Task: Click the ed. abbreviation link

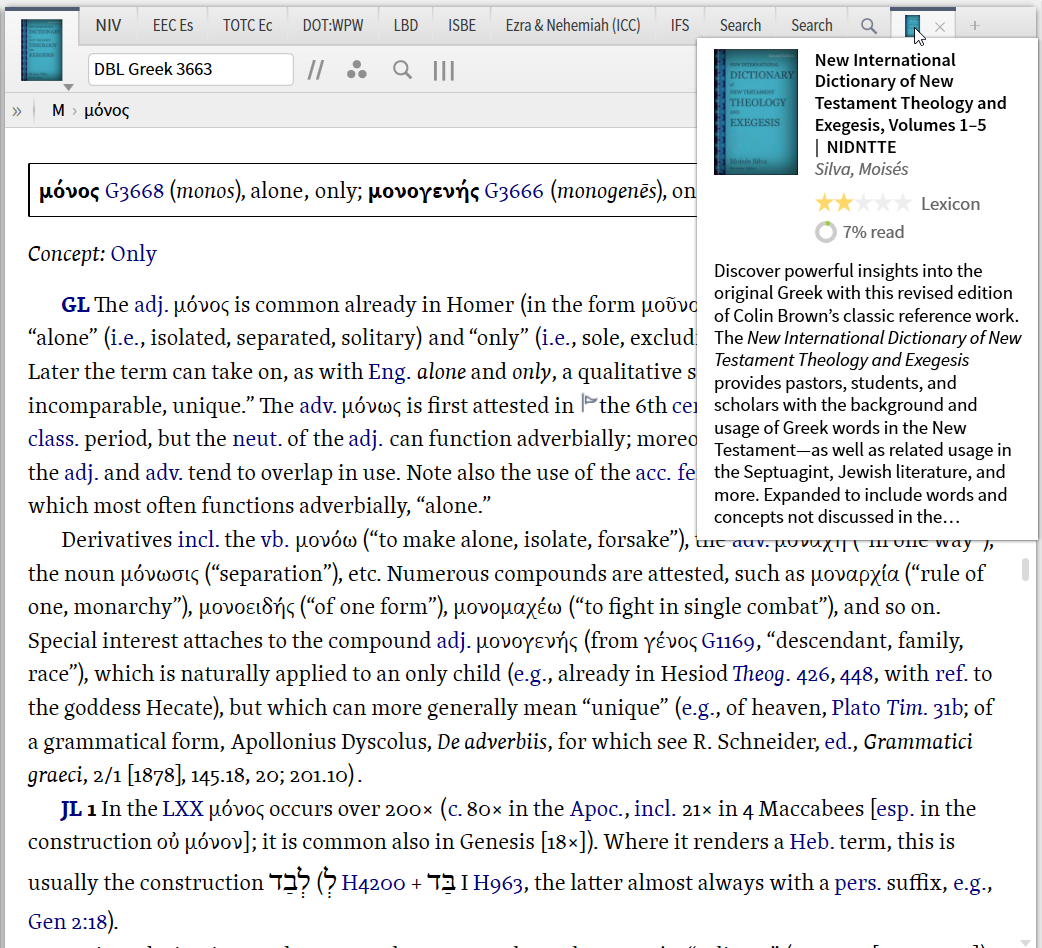Action: coord(838,742)
